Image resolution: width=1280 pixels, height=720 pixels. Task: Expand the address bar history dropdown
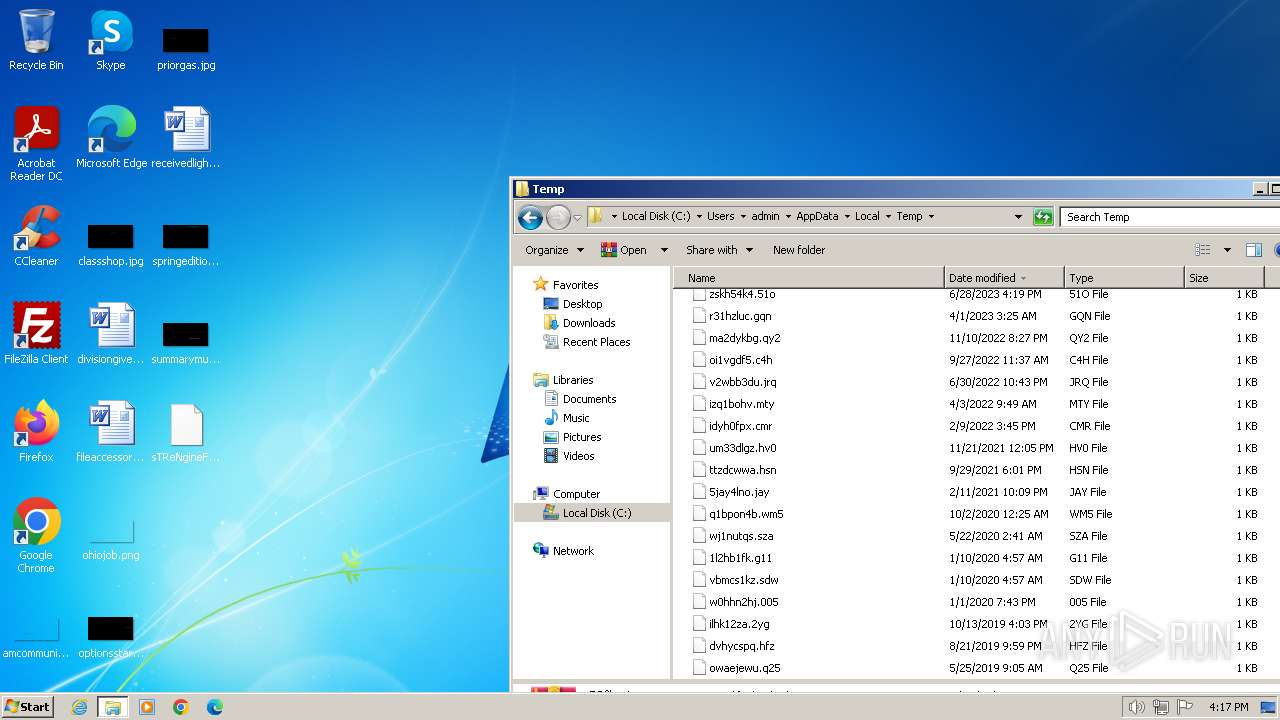click(x=1018, y=216)
